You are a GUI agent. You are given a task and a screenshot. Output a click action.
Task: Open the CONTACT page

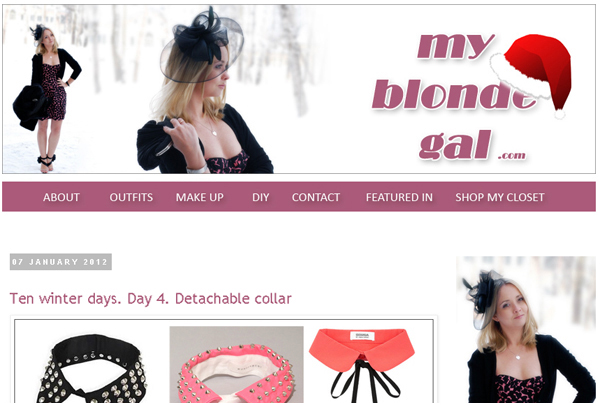pyautogui.click(x=316, y=197)
